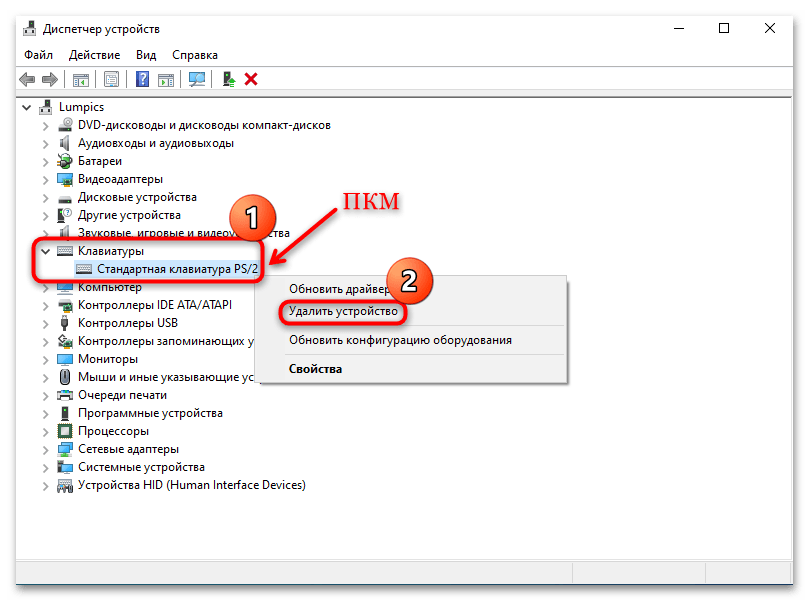Click the blue Help question mark icon
Screen dimensions: 809x601
[x=143, y=79]
